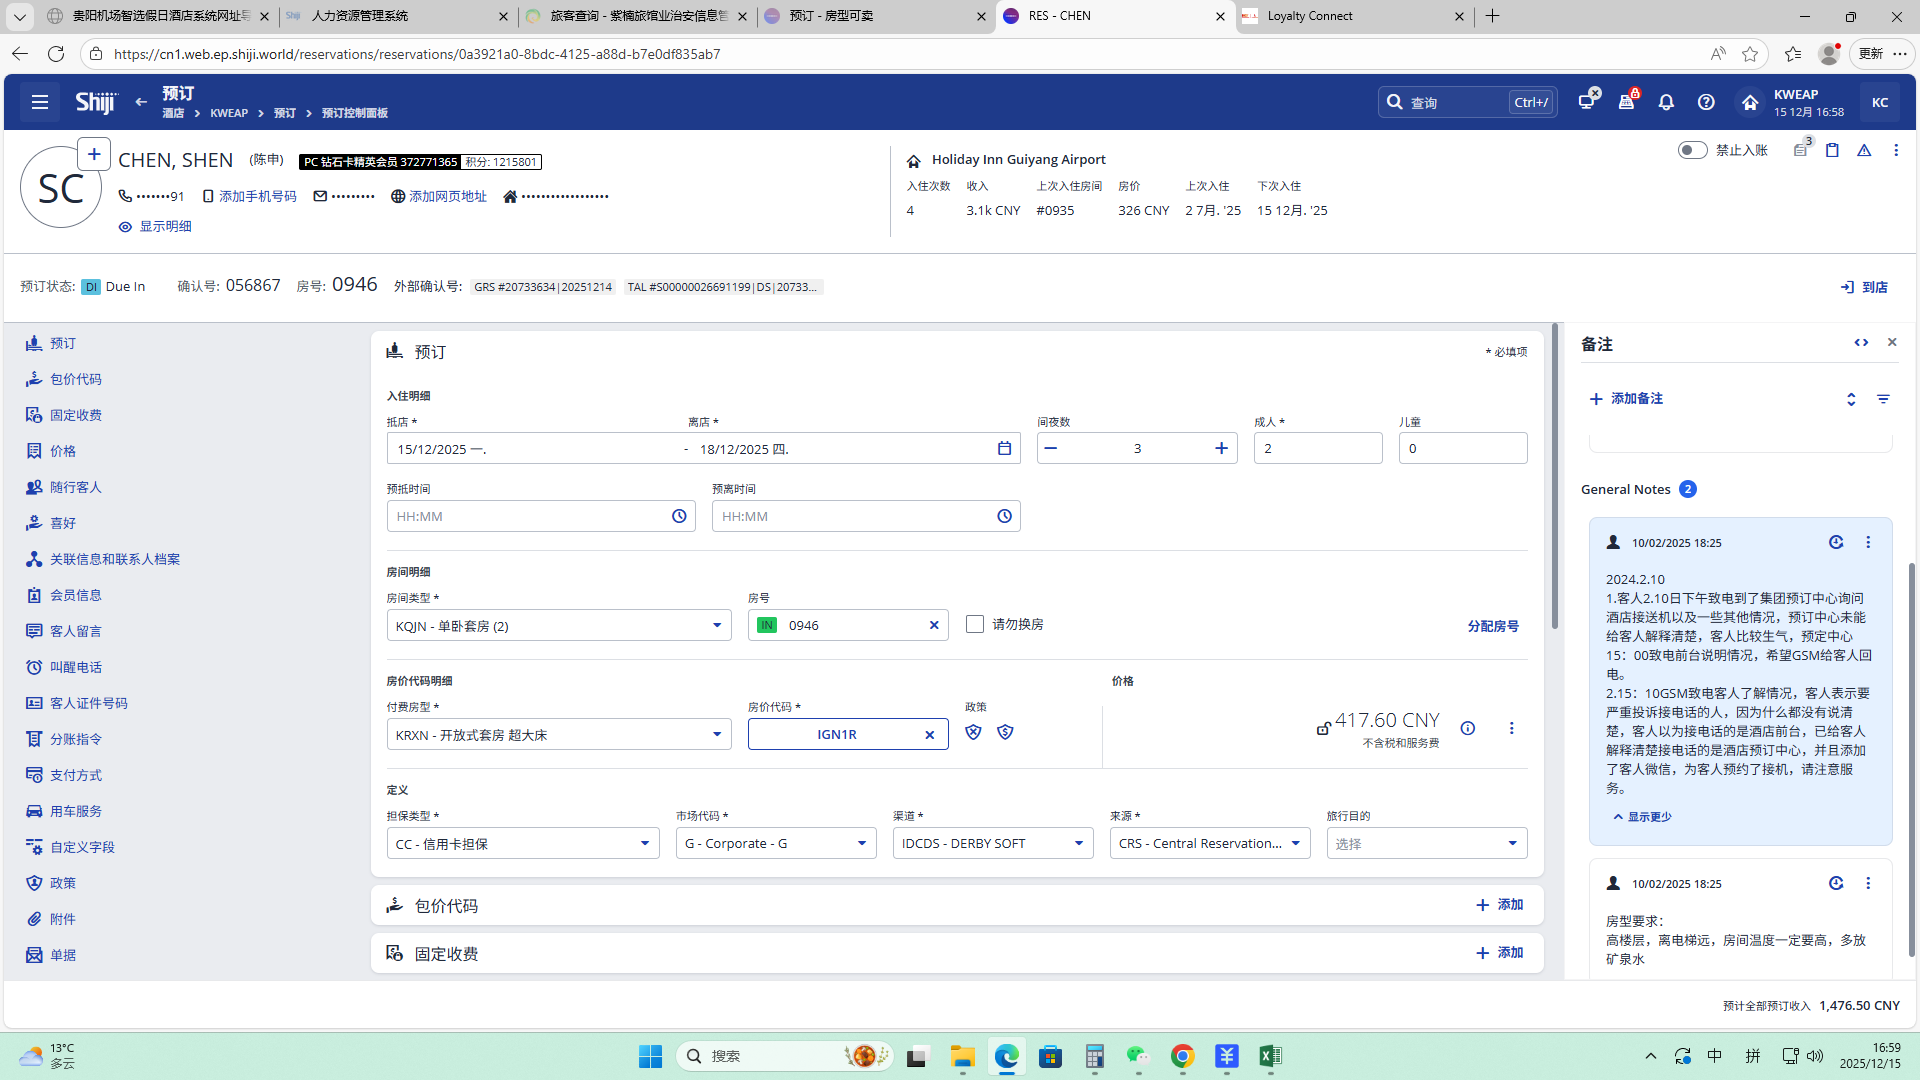Open the help question mark icon
Screen dimensions: 1920x1080
pos(1706,102)
